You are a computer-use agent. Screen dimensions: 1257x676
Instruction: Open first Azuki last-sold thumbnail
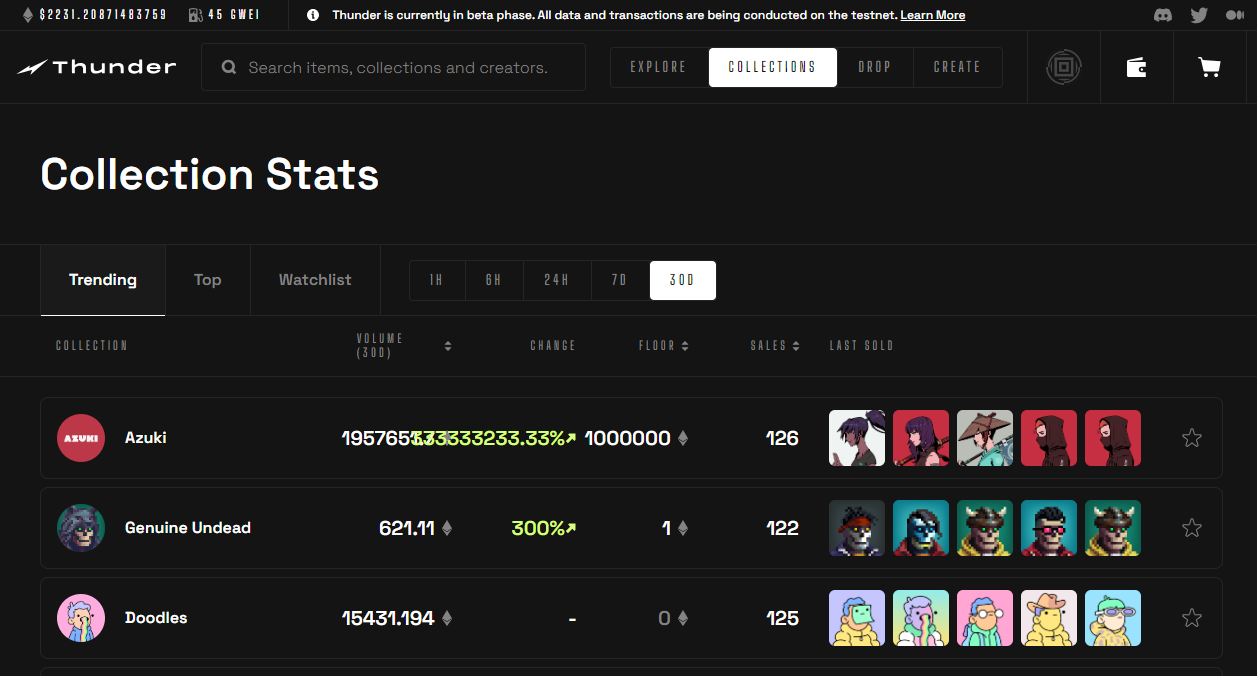click(857, 438)
